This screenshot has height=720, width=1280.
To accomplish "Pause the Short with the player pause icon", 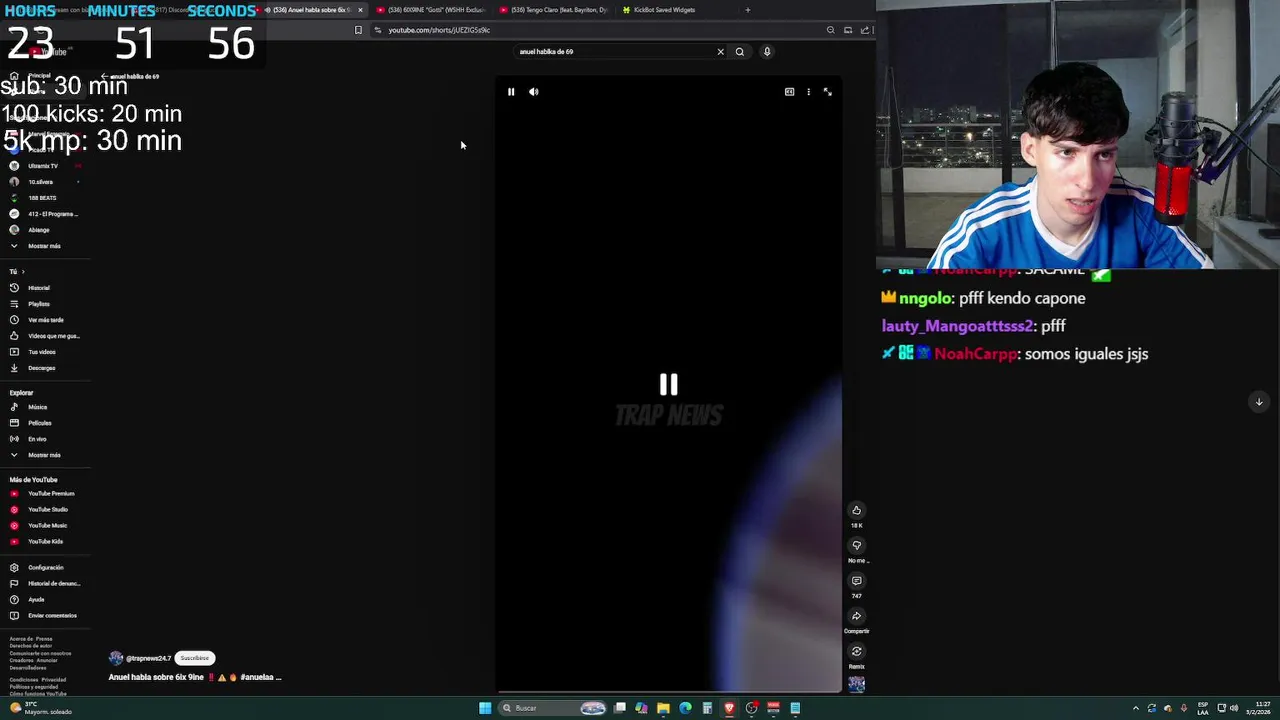I will 511,92.
